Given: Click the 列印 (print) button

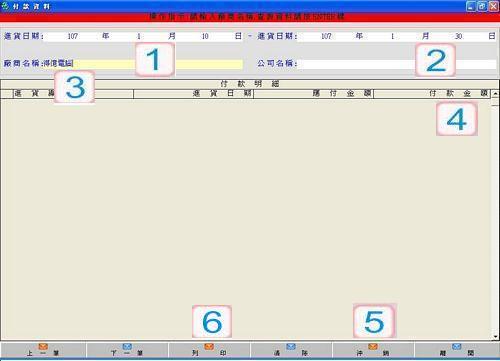Looking at the screenshot, I should (x=209, y=350).
